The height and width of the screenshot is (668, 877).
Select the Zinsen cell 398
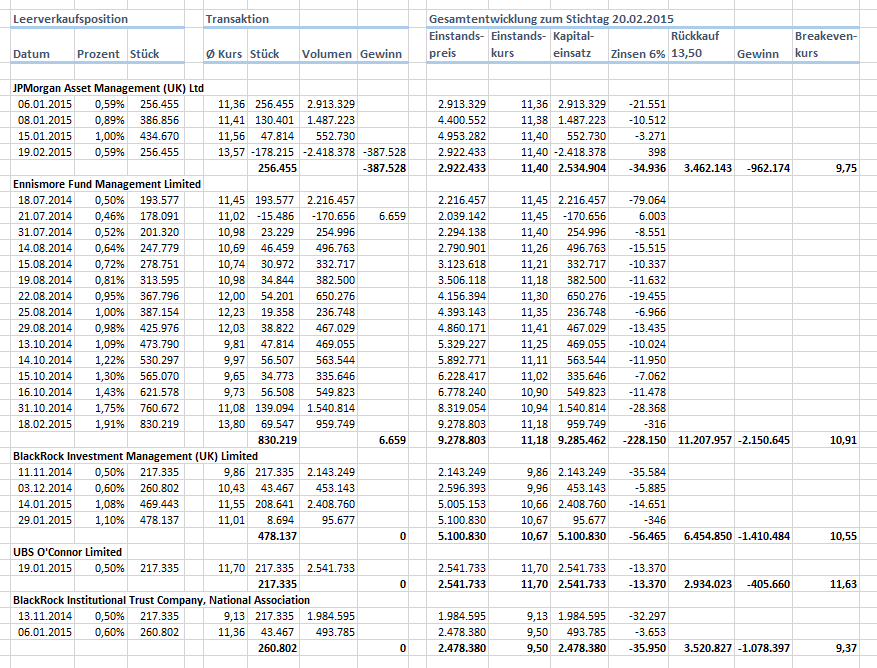(657, 152)
